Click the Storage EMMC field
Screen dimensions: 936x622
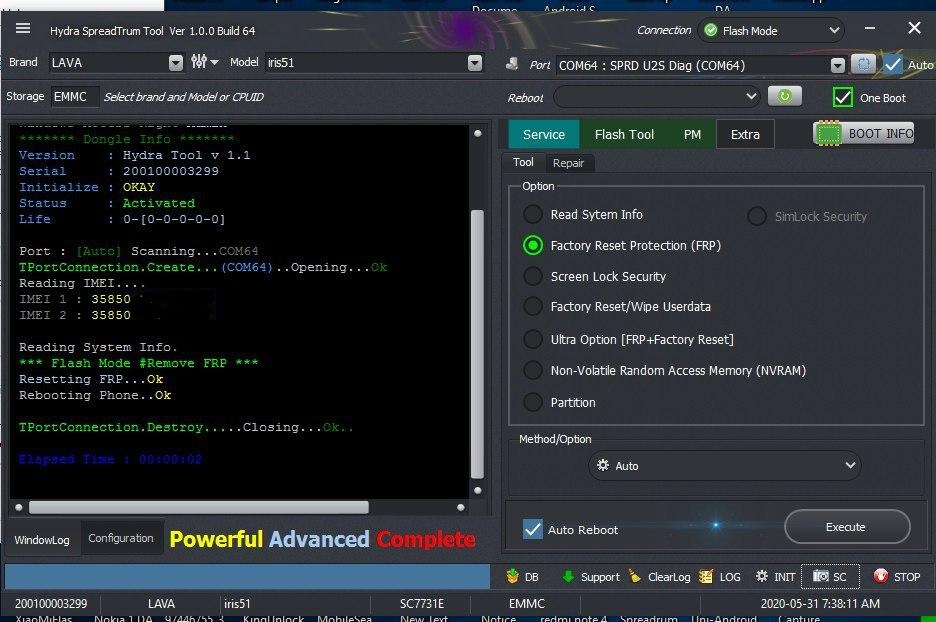point(74,96)
